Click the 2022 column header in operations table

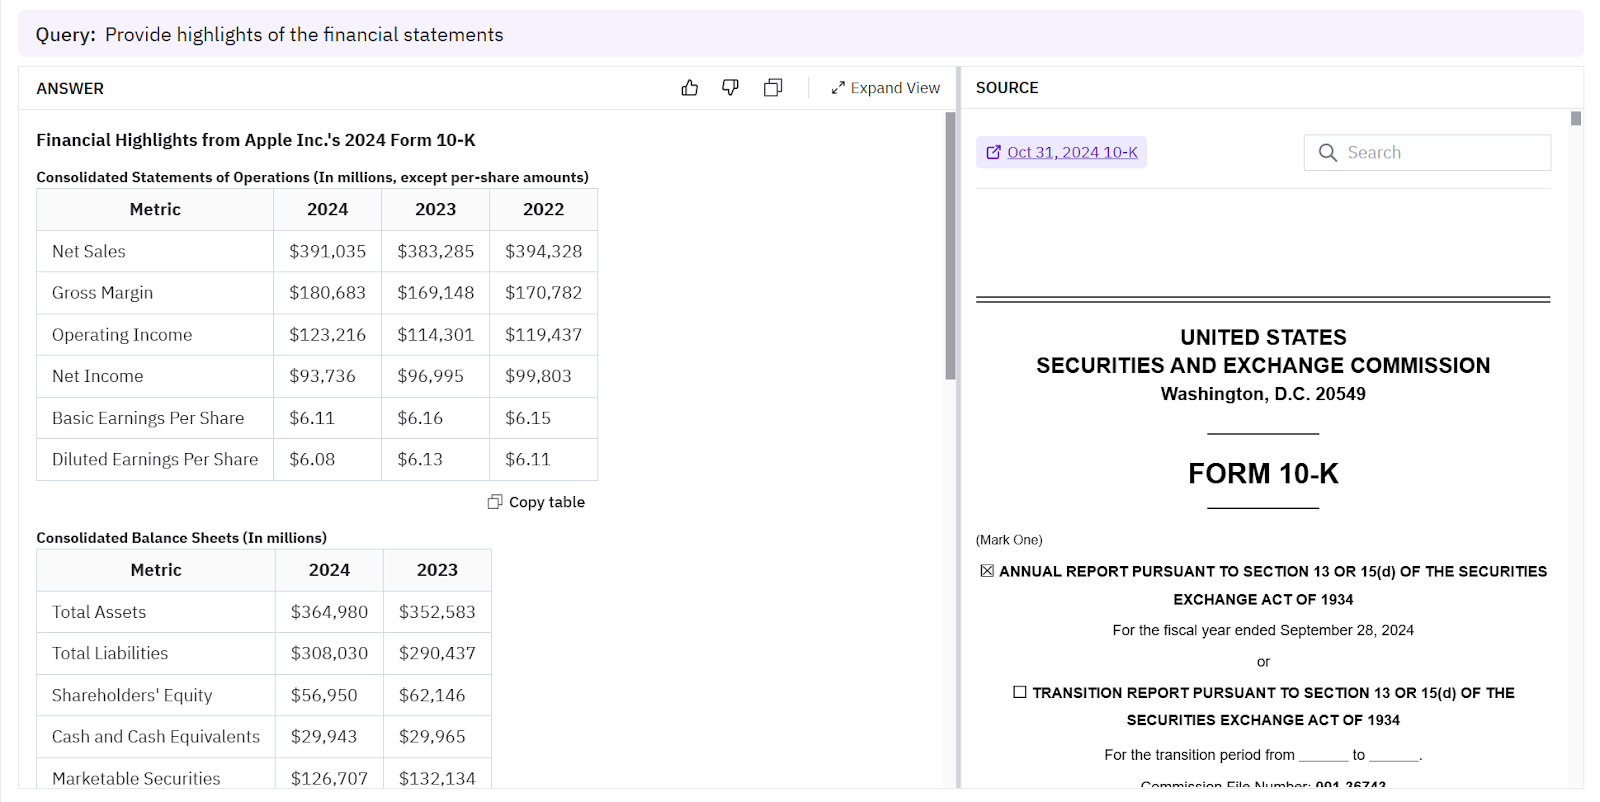pyautogui.click(x=543, y=210)
